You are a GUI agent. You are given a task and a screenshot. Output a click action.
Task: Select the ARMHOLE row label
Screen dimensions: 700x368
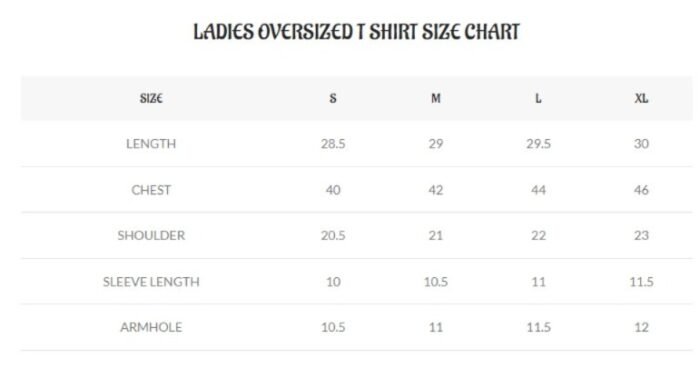tap(151, 327)
